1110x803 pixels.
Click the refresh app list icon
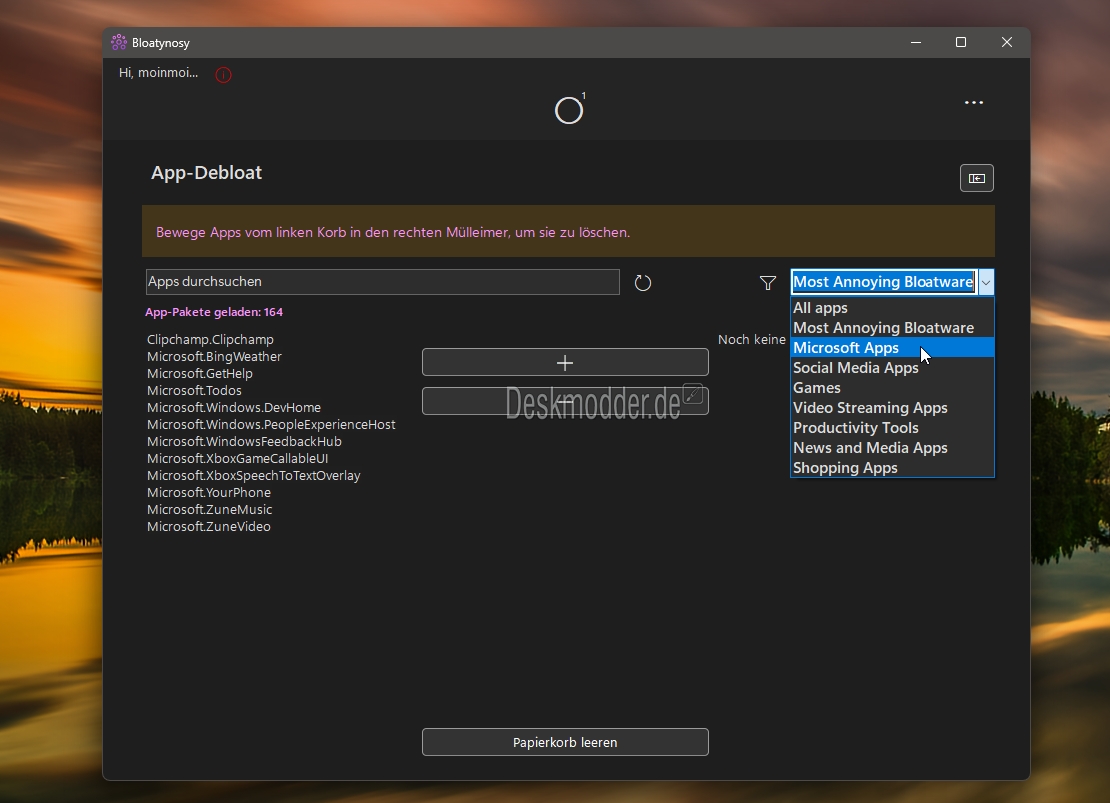click(x=643, y=283)
